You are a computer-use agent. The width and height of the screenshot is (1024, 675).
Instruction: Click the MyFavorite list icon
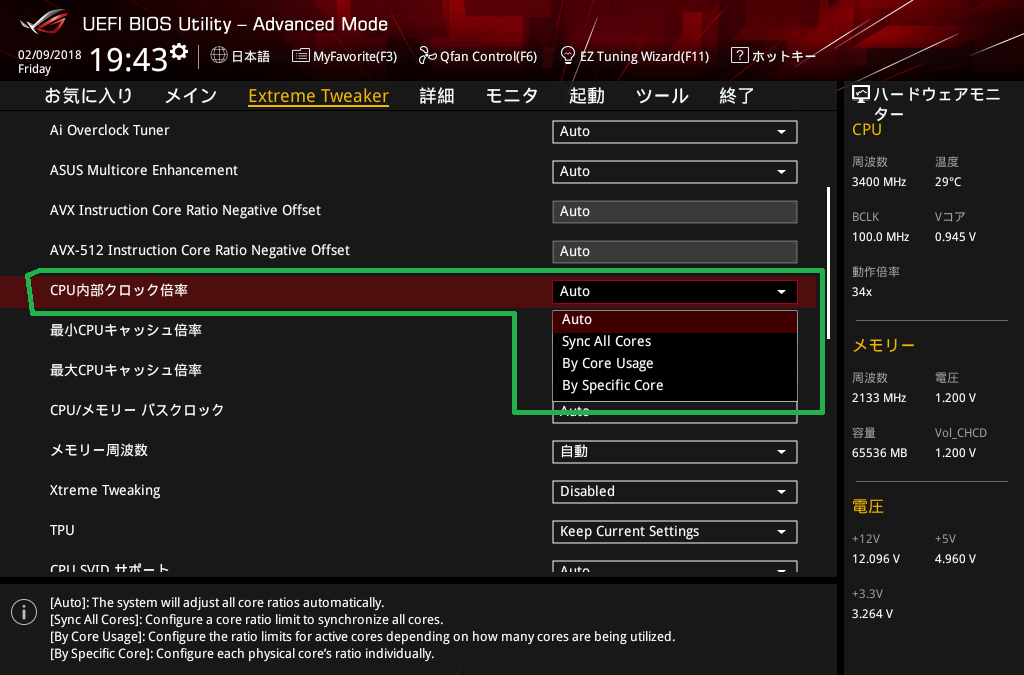click(300, 55)
